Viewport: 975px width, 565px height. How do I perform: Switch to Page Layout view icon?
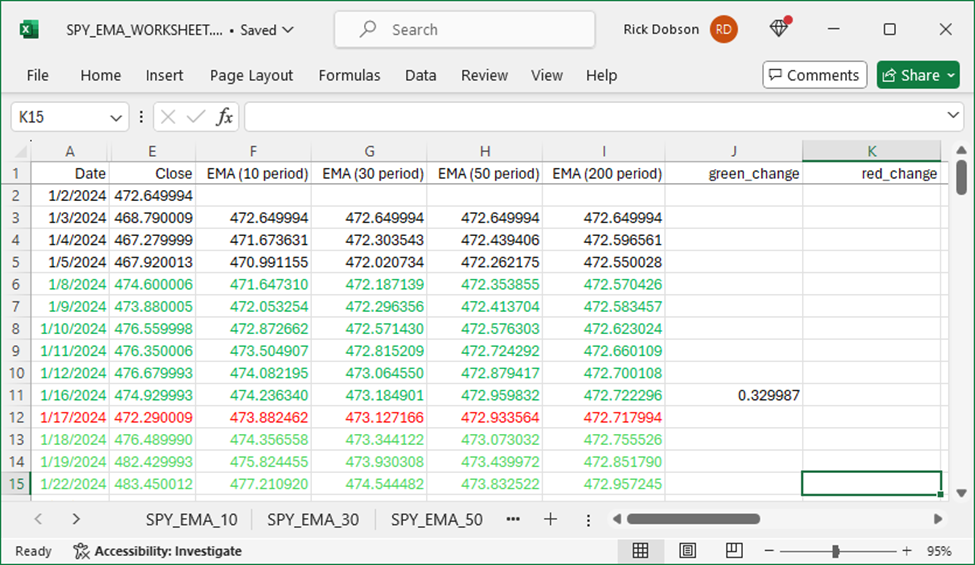[687, 551]
